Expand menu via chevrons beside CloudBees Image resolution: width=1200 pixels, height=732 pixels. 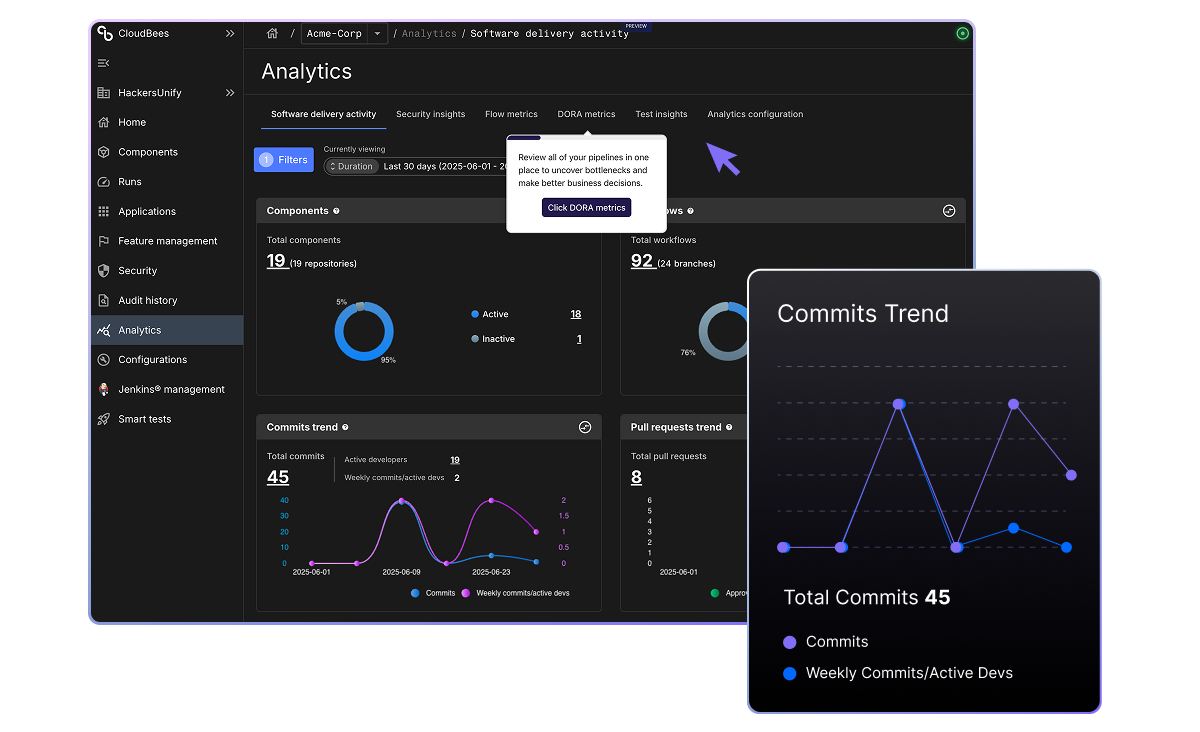click(x=230, y=33)
